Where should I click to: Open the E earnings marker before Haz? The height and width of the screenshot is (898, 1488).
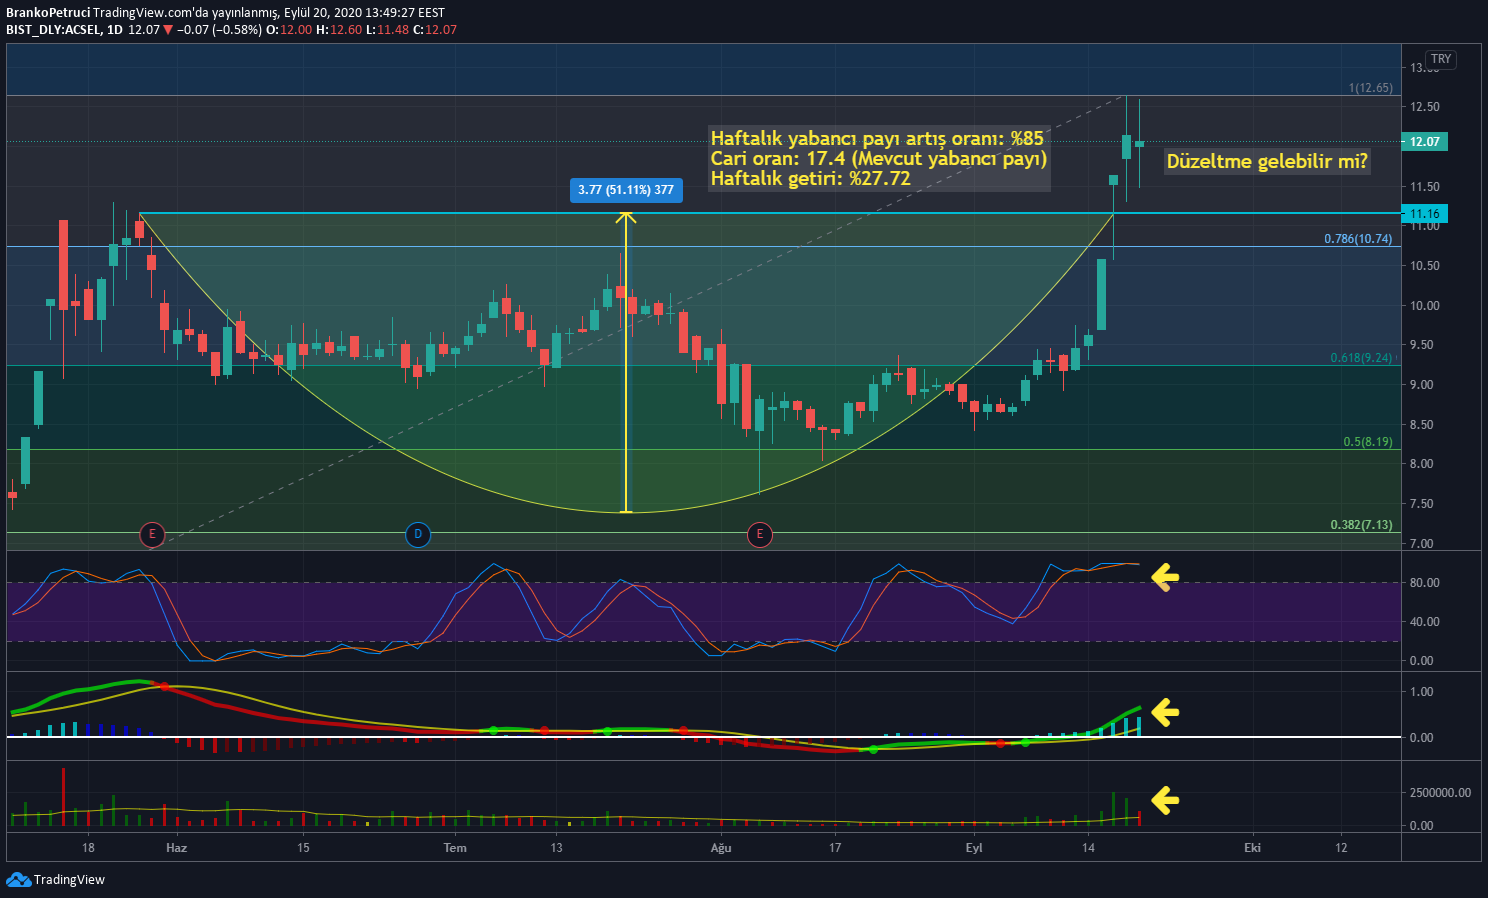point(152,535)
